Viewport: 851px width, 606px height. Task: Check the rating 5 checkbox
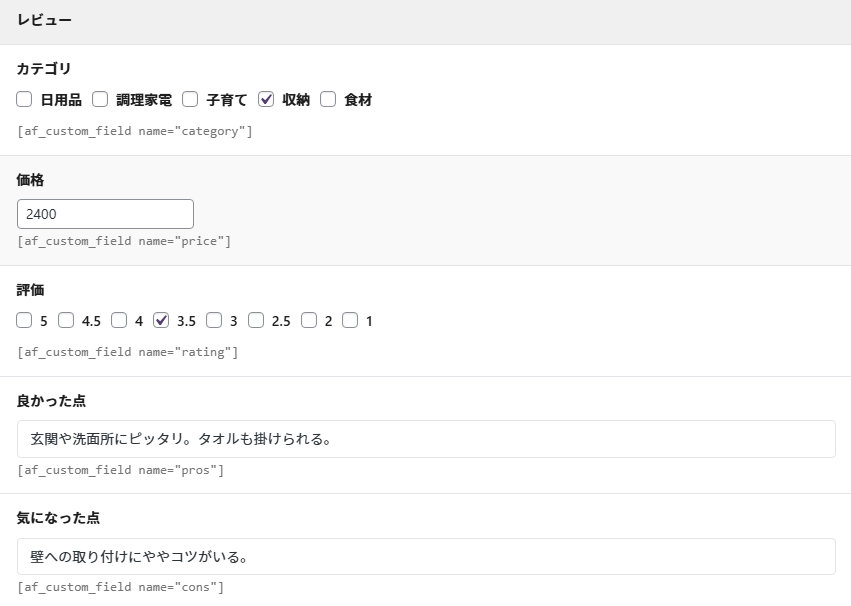click(25, 321)
